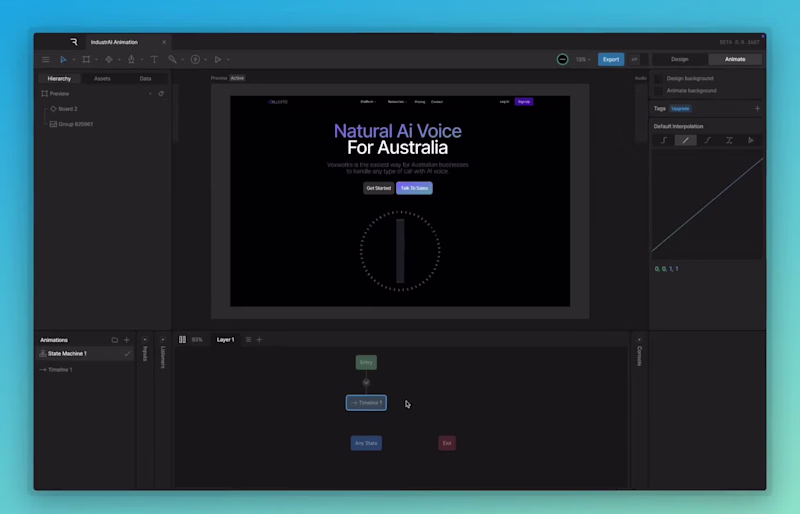This screenshot has height=514, width=800.
Task: Pause the state machine playback
Action: pos(182,339)
